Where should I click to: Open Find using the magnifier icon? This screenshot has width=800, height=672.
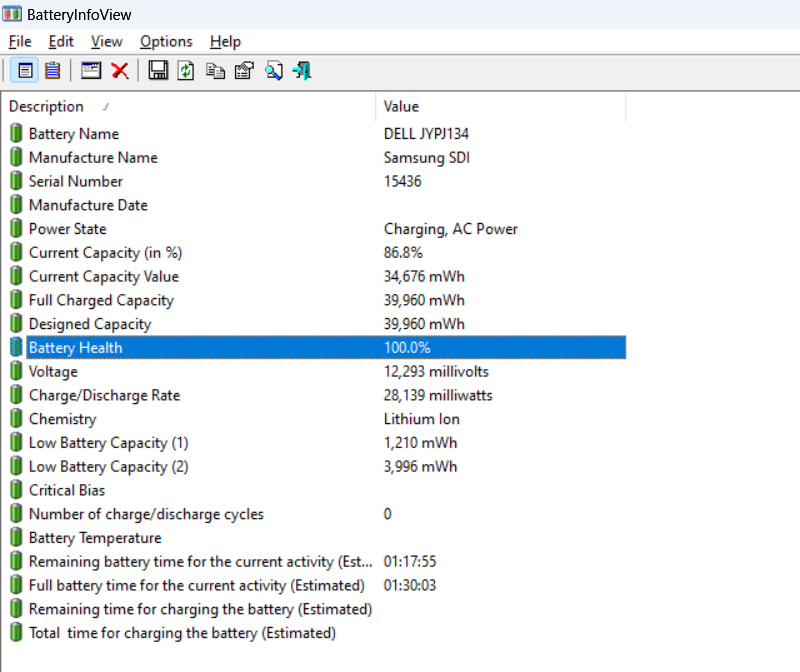273,70
